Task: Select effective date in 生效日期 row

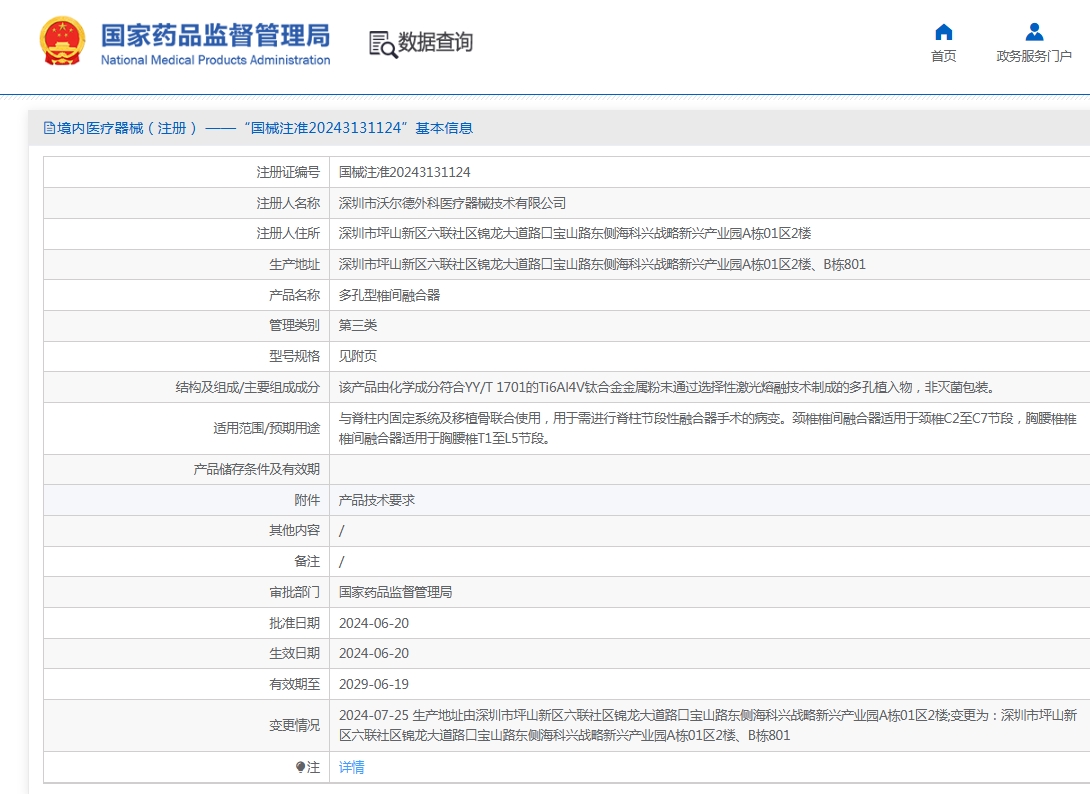Action: [x=374, y=654]
